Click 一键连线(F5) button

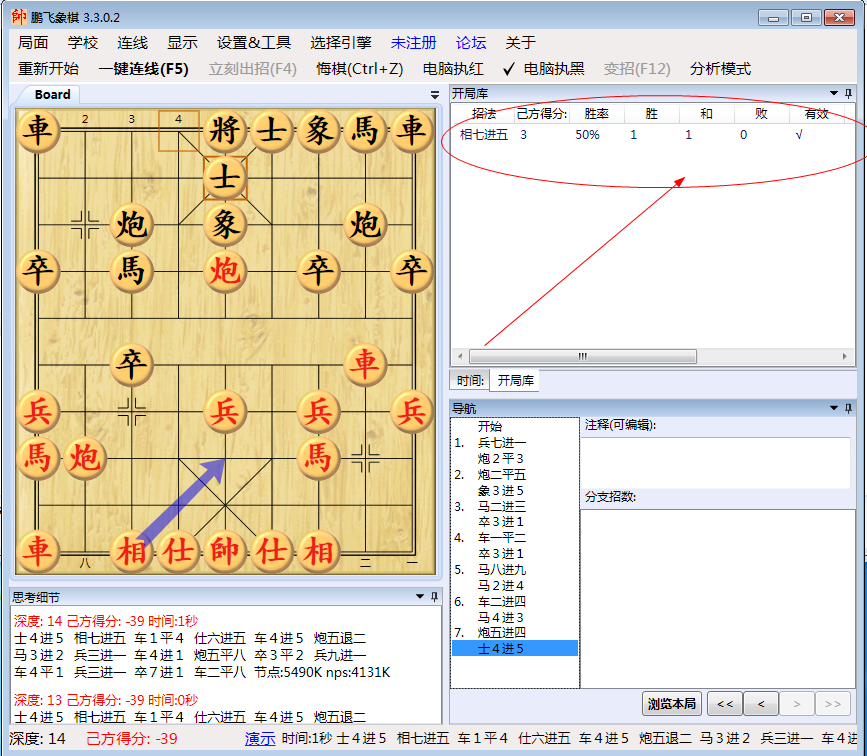click(144, 69)
